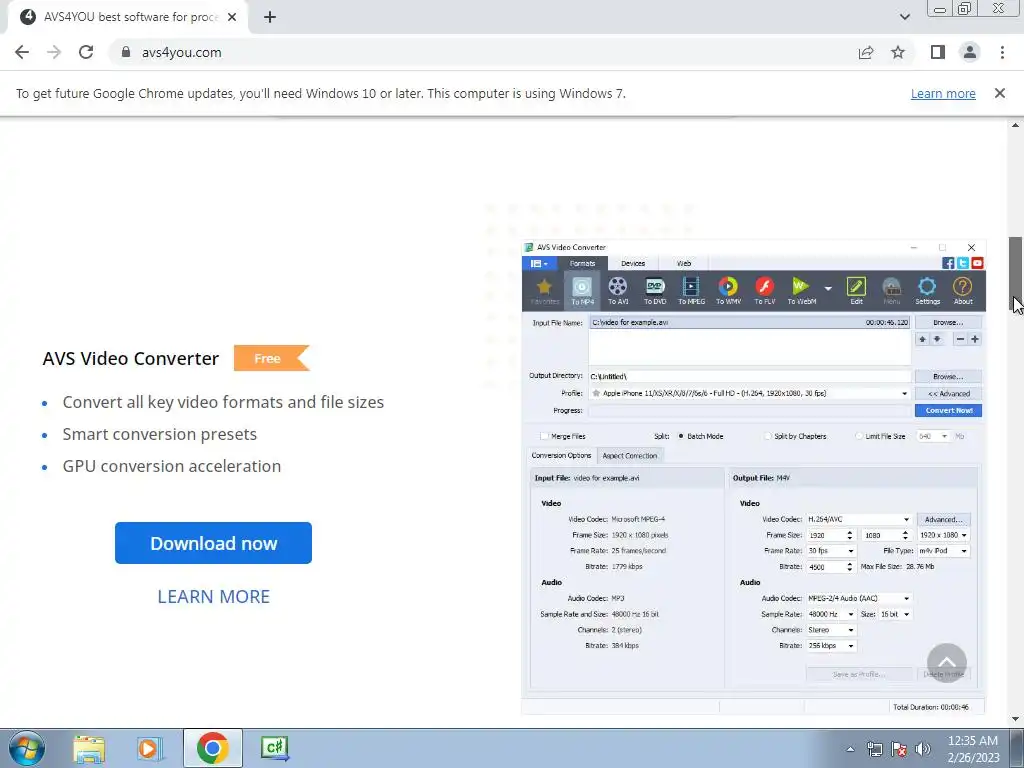The height and width of the screenshot is (768, 1024).
Task: Switch to the Devices tab in the converter
Action: click(633, 264)
